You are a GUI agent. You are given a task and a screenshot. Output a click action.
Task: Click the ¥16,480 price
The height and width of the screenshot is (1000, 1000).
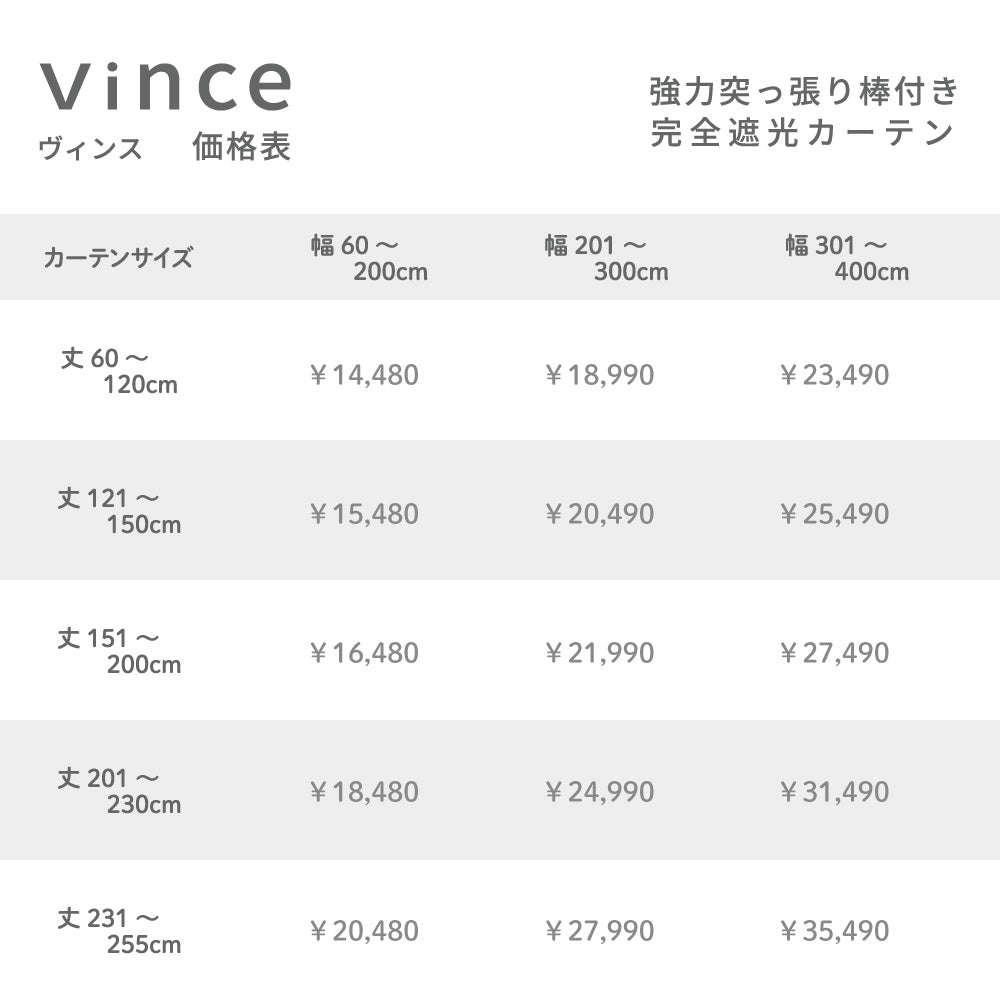(364, 653)
